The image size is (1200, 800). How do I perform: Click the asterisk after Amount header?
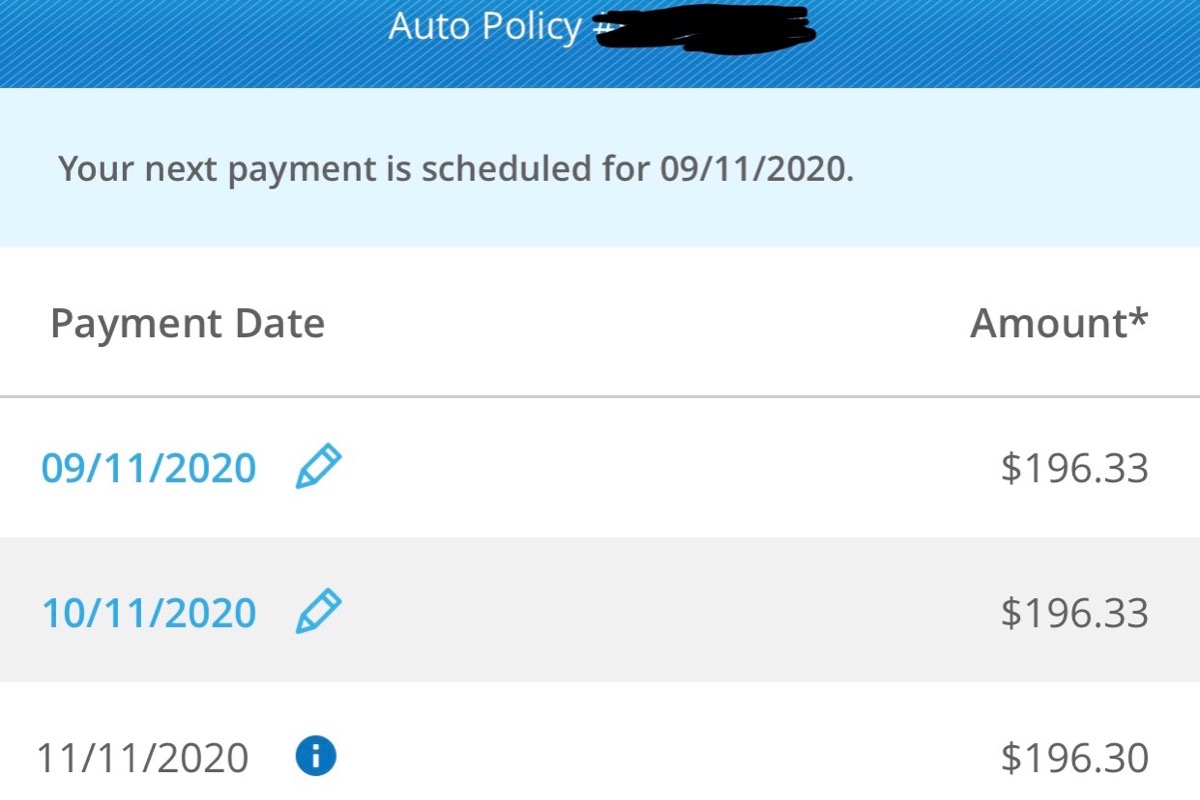pyautogui.click(x=1139, y=318)
